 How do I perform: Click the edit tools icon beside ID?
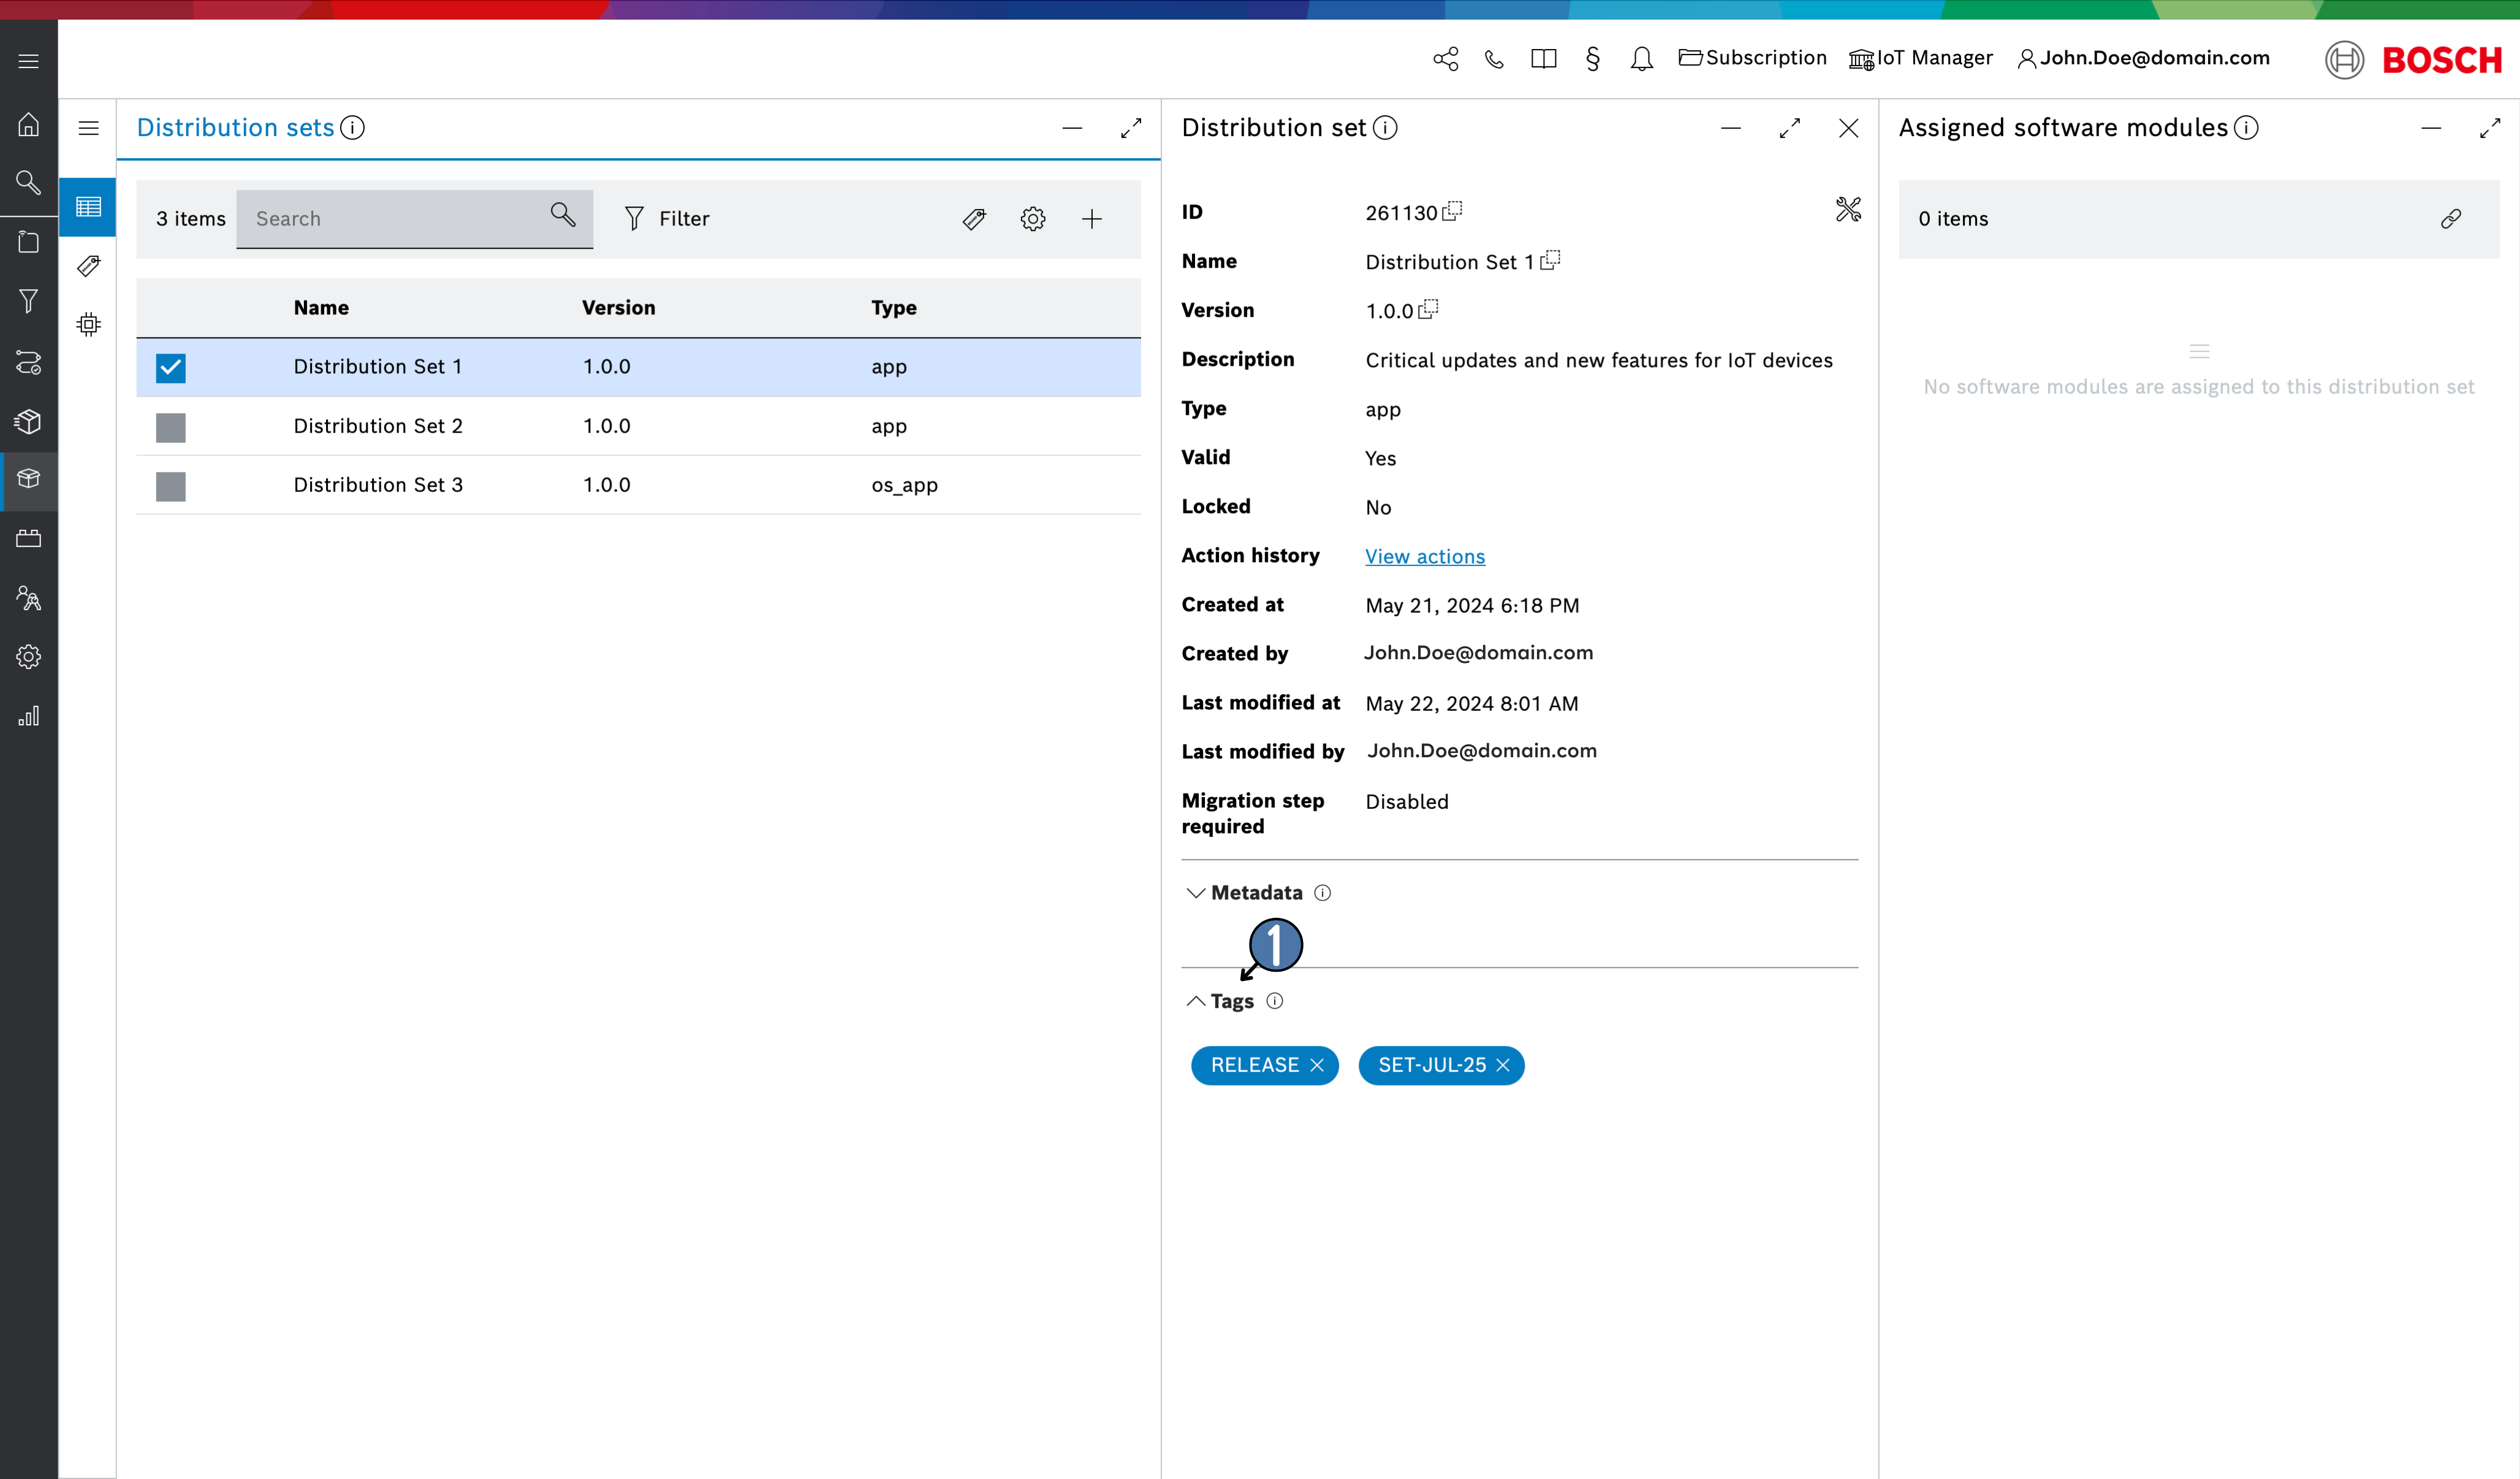(x=1847, y=209)
